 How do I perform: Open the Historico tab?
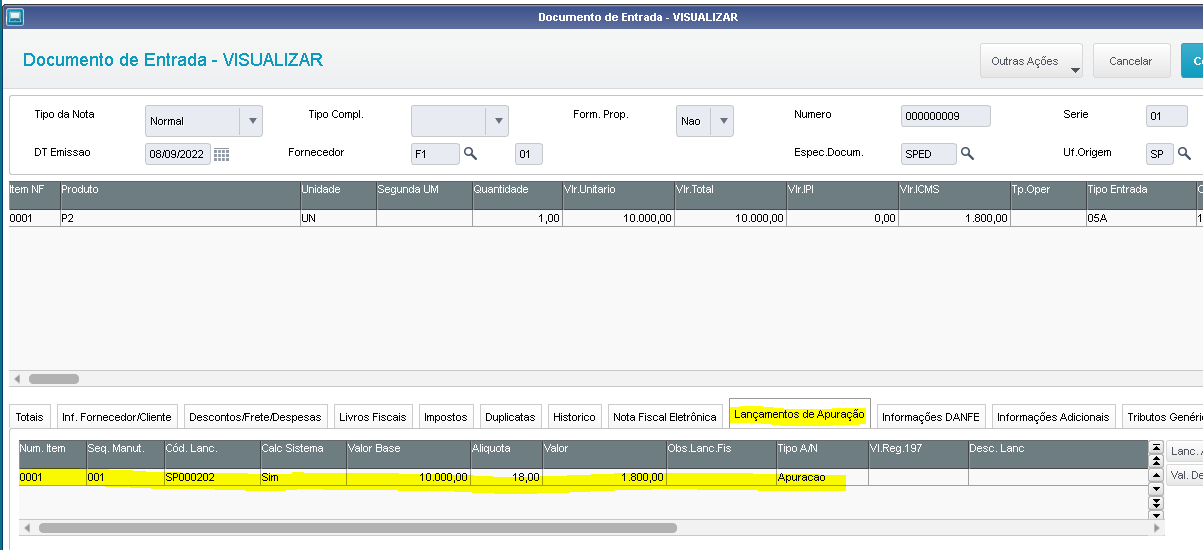click(x=575, y=417)
